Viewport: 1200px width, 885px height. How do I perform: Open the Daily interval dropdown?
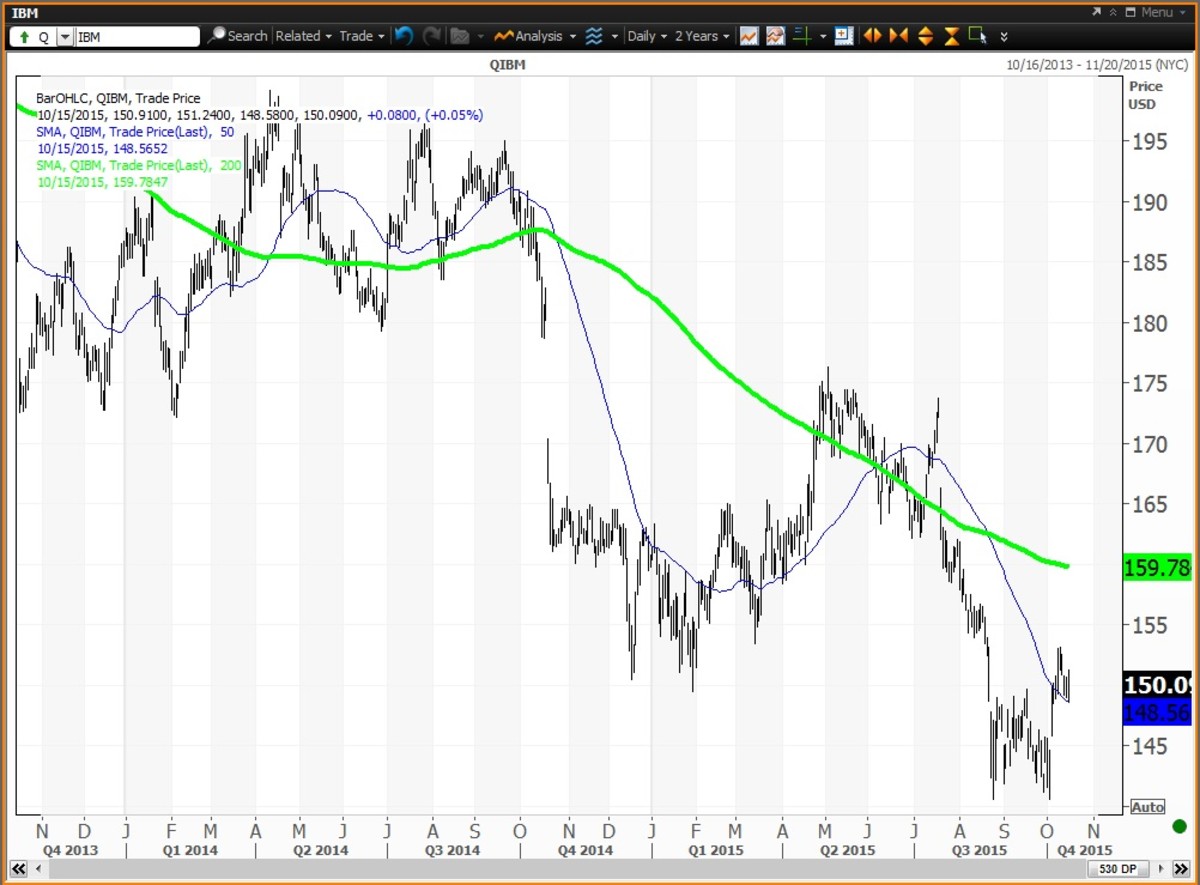(x=646, y=36)
